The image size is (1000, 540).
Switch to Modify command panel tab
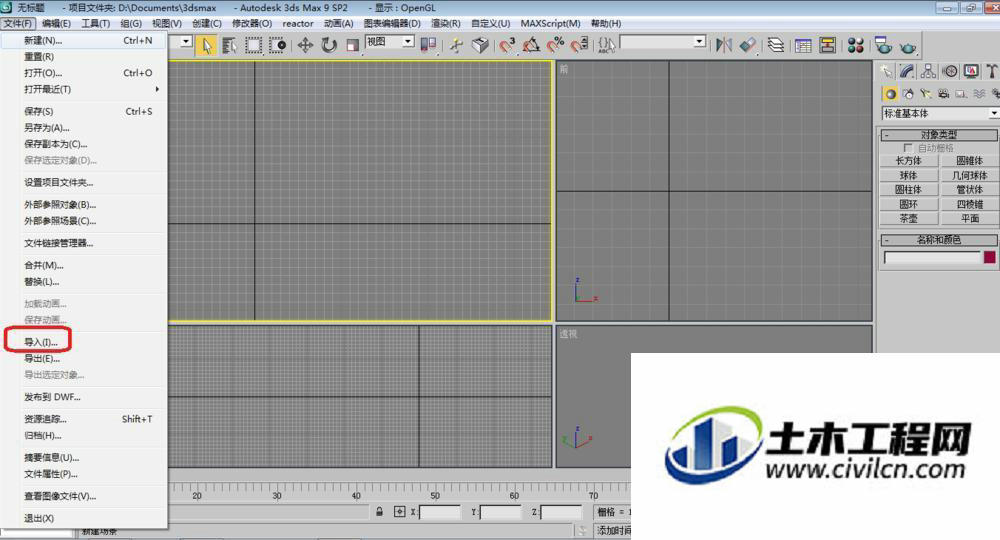(907, 71)
